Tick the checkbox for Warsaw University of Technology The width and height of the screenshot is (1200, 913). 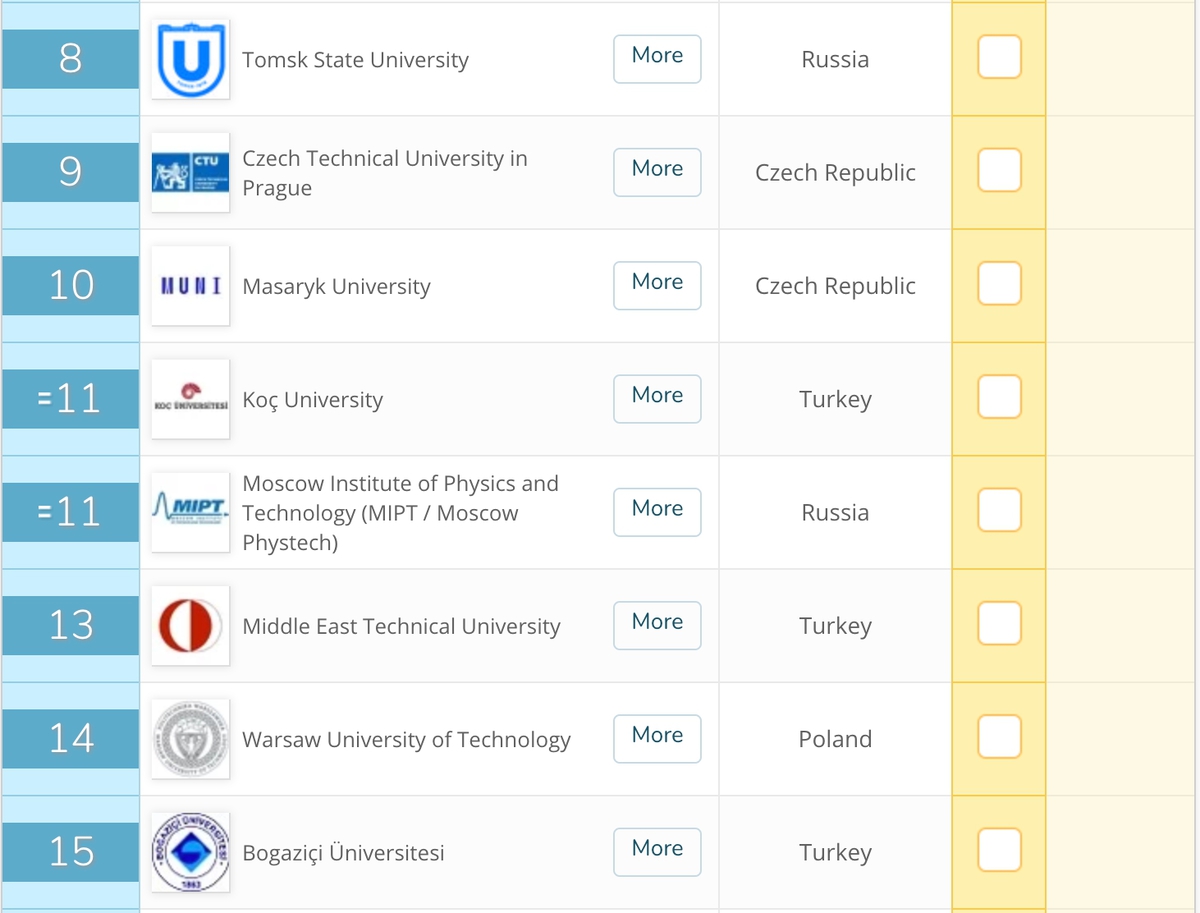coord(999,737)
